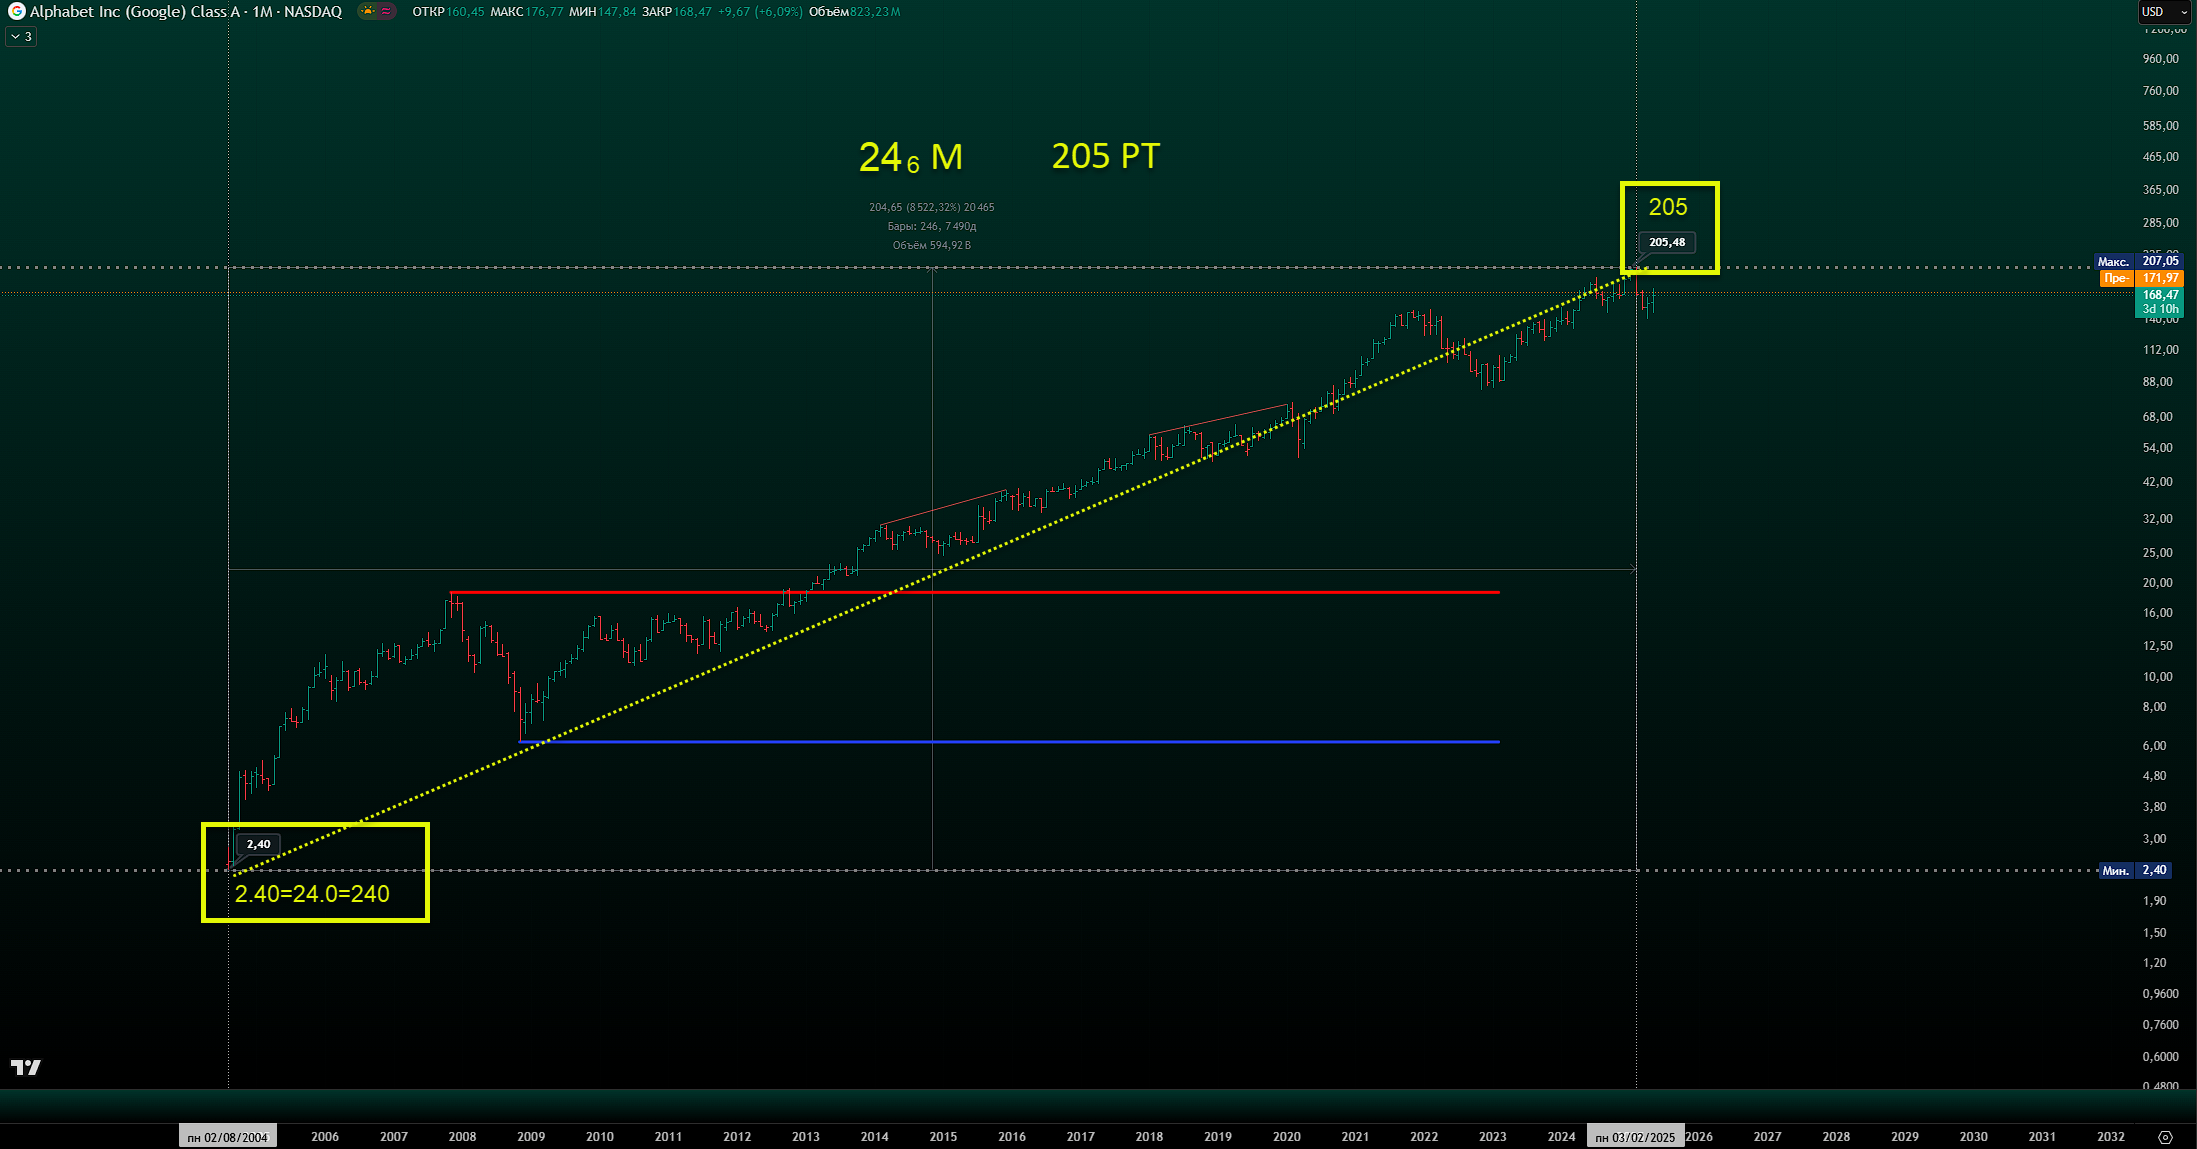Viewport: 2197px width, 1149px height.
Task: Click the 0,9600 price scale label
Action: point(2160,994)
